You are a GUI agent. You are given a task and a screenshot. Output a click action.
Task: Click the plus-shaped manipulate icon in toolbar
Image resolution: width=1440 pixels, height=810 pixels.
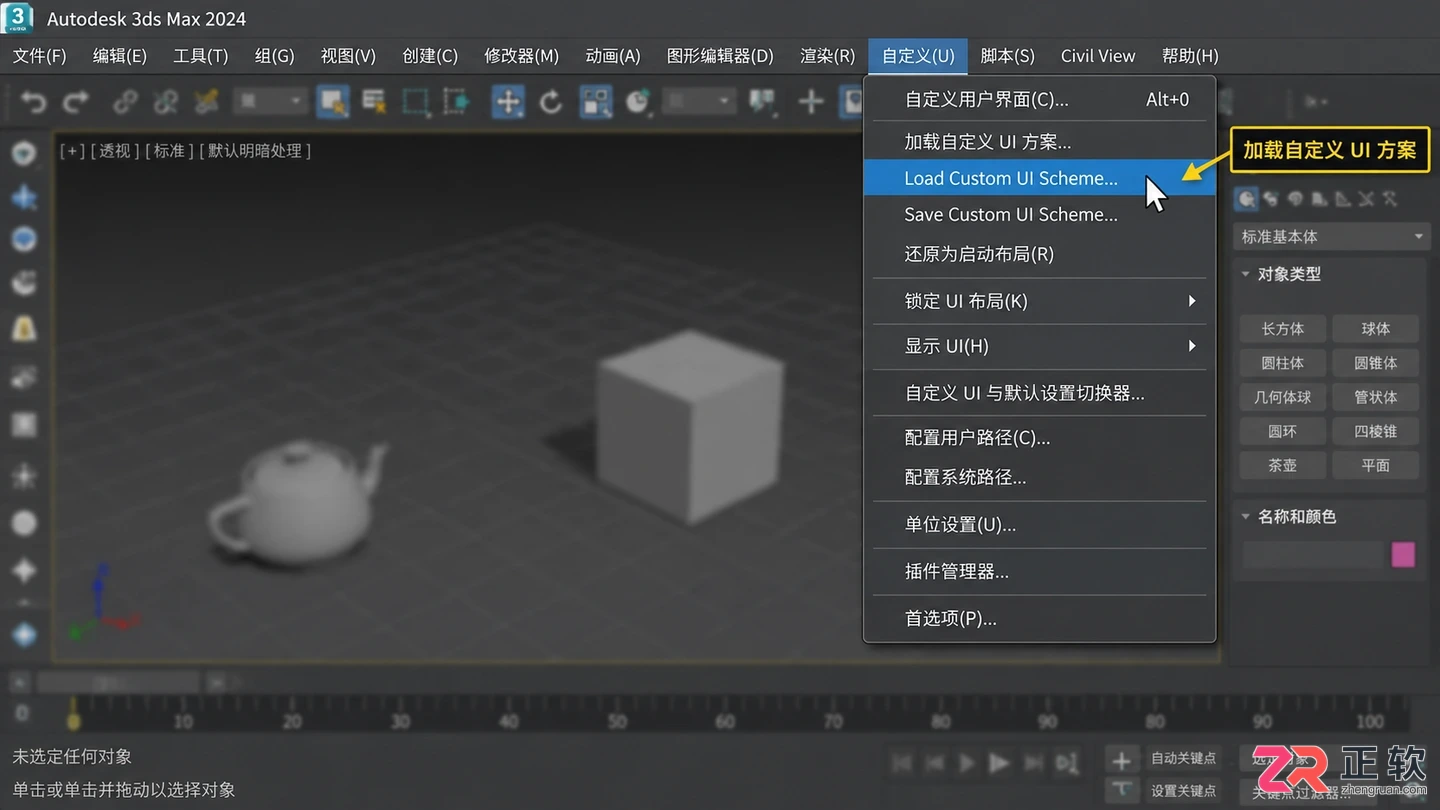point(811,102)
